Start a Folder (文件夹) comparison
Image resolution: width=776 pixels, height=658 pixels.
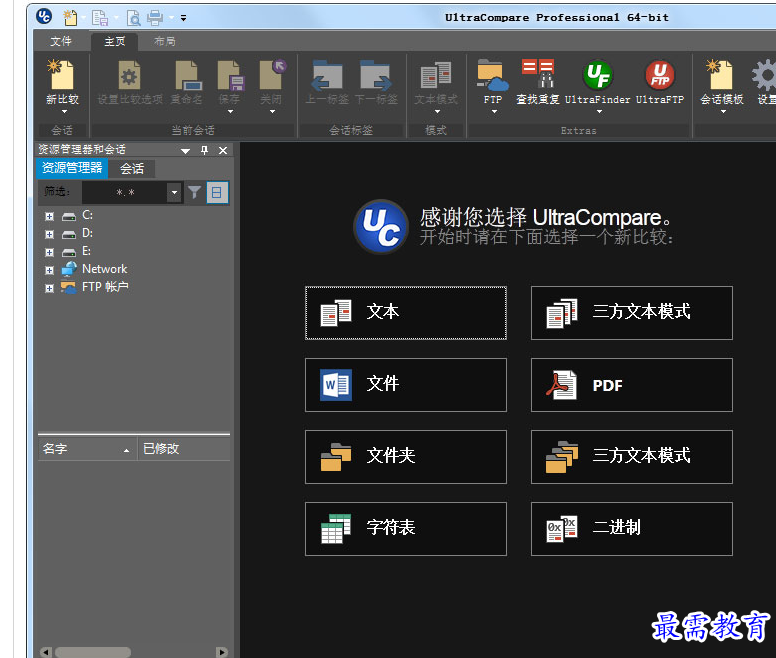406,457
